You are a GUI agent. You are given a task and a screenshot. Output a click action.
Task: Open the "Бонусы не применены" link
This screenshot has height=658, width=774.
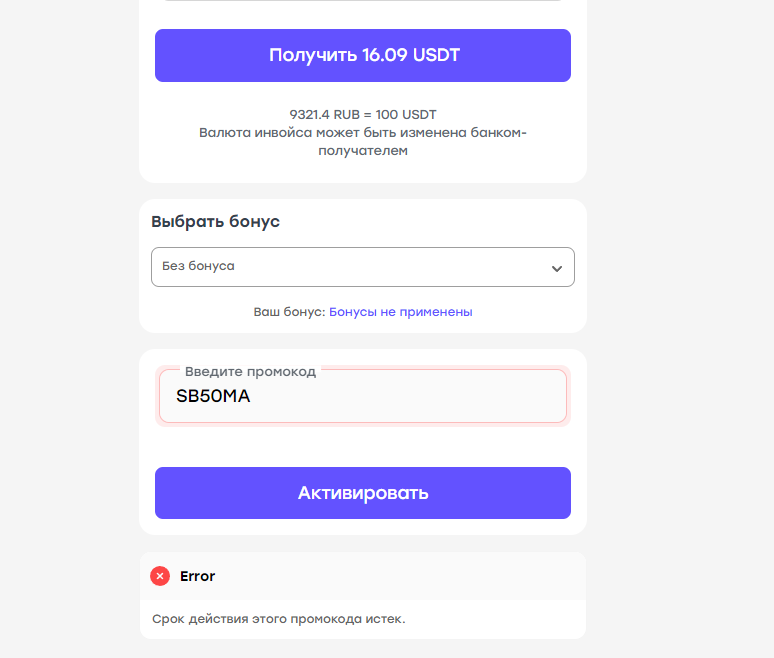(400, 312)
